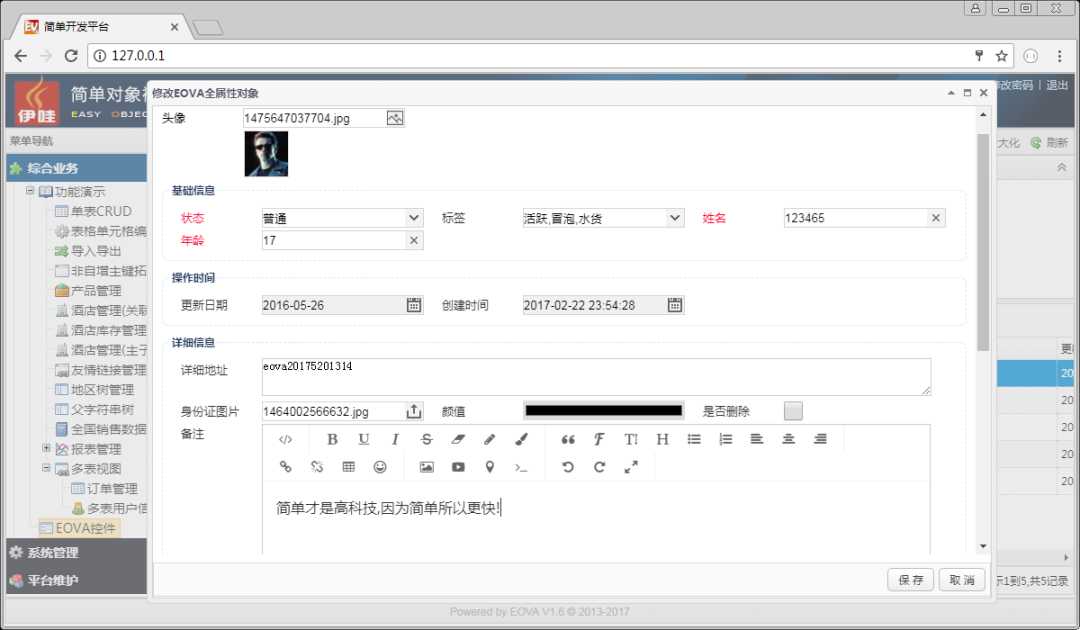Click the blockquote icon in the editor
This screenshot has height=630, width=1080.
(x=568, y=439)
